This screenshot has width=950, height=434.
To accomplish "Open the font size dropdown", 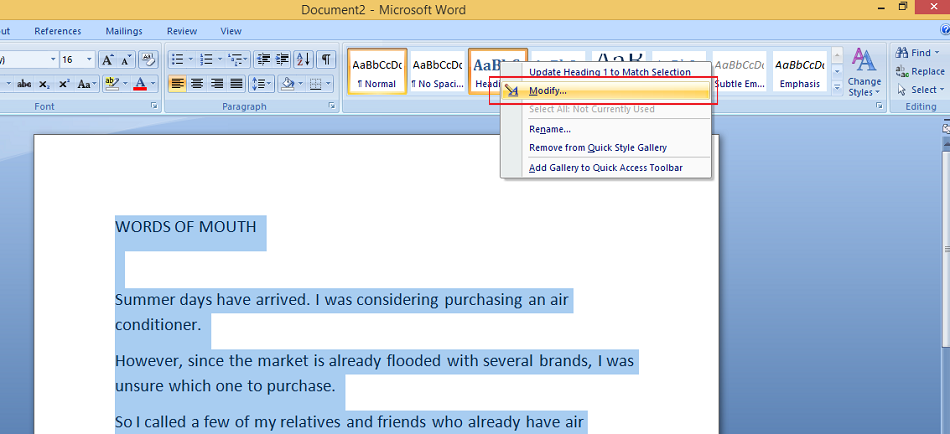I will 90,60.
